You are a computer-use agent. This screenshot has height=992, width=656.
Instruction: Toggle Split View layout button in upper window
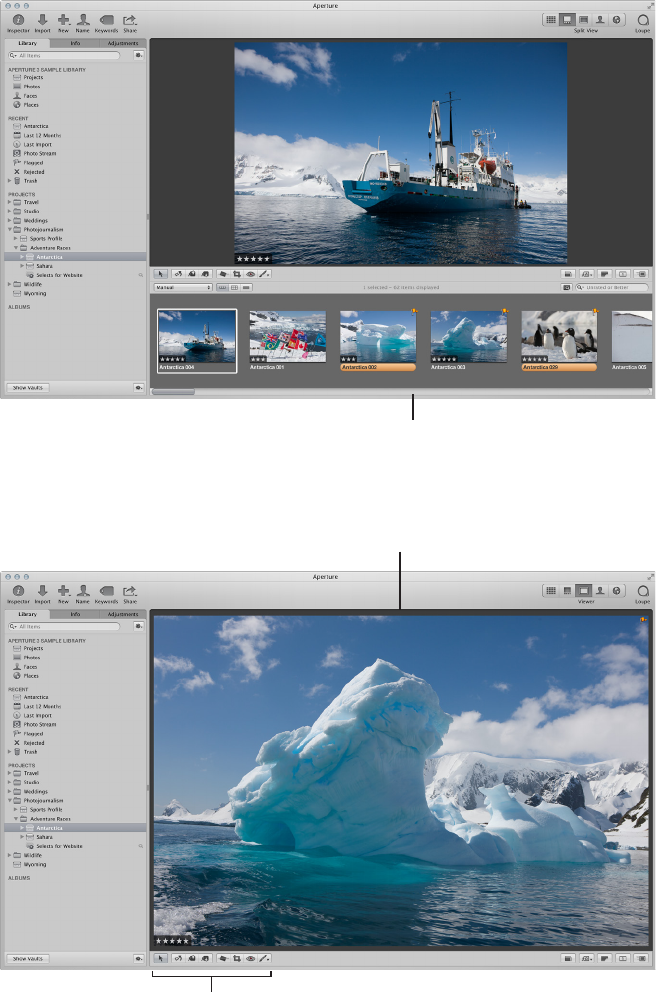[x=567, y=20]
